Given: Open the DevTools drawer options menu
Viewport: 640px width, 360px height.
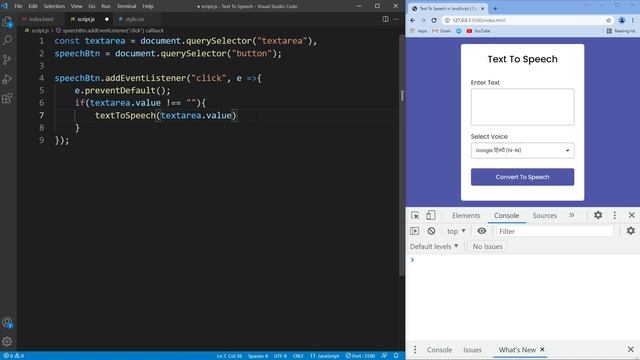Looking at the screenshot, I should tap(415, 350).
